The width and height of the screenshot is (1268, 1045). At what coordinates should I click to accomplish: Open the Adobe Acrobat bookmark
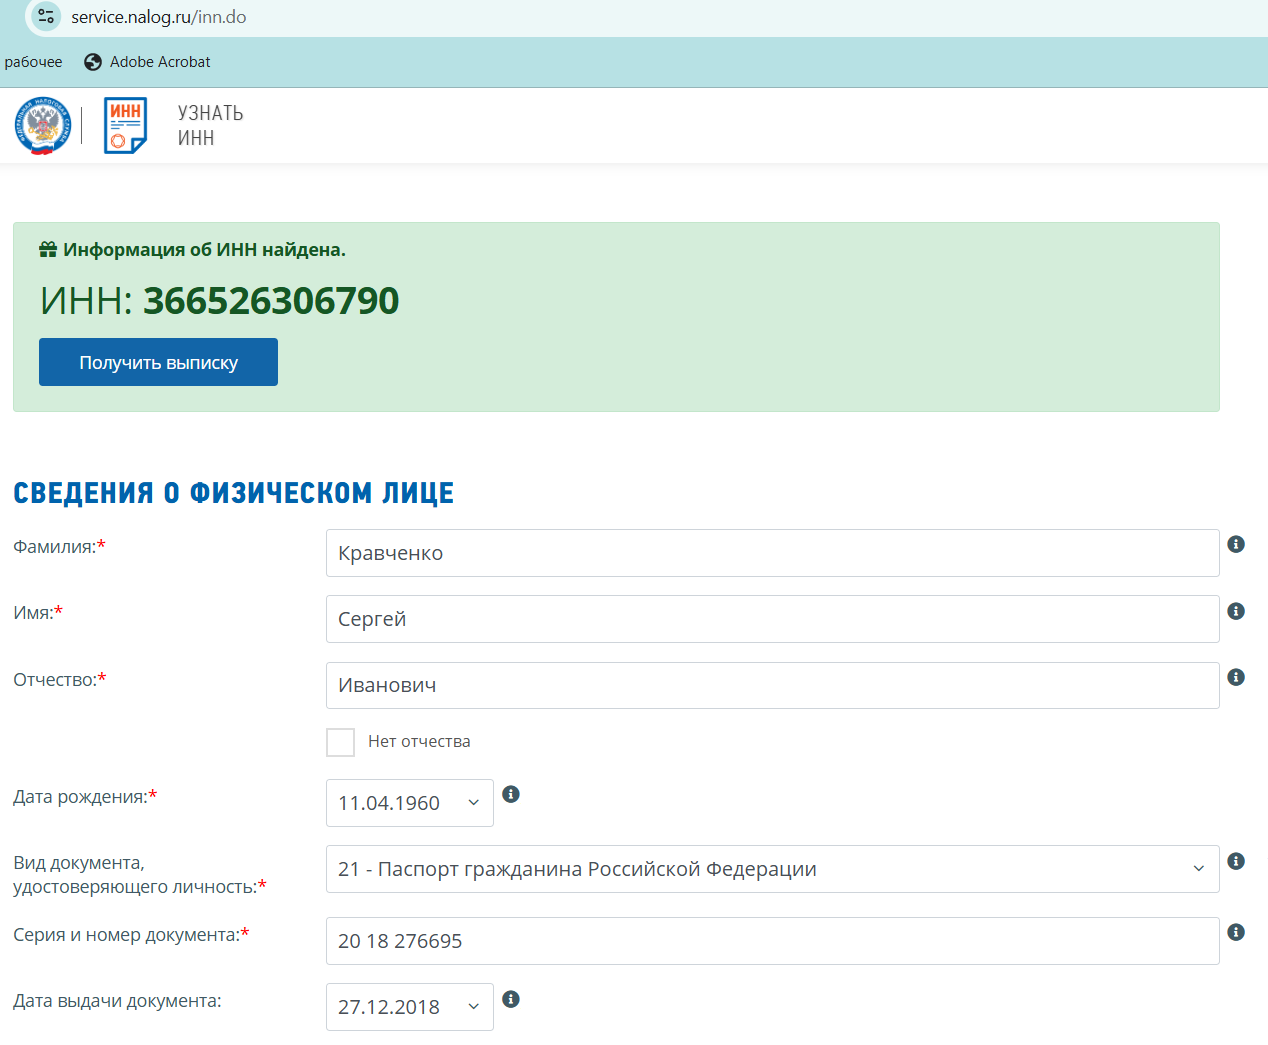(147, 62)
